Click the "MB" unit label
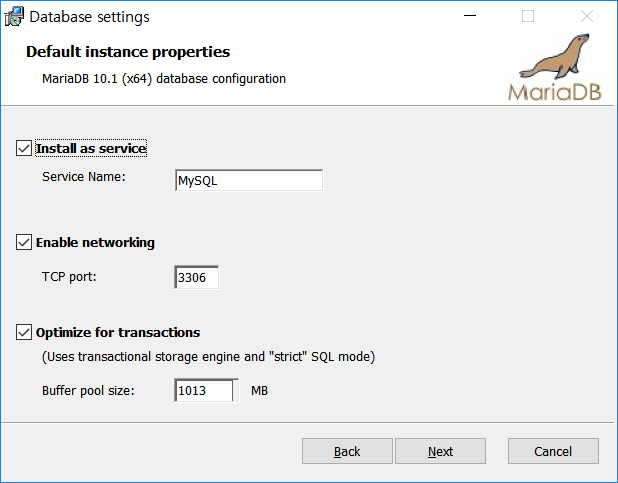Image resolution: width=618 pixels, height=483 pixels. pyautogui.click(x=259, y=391)
